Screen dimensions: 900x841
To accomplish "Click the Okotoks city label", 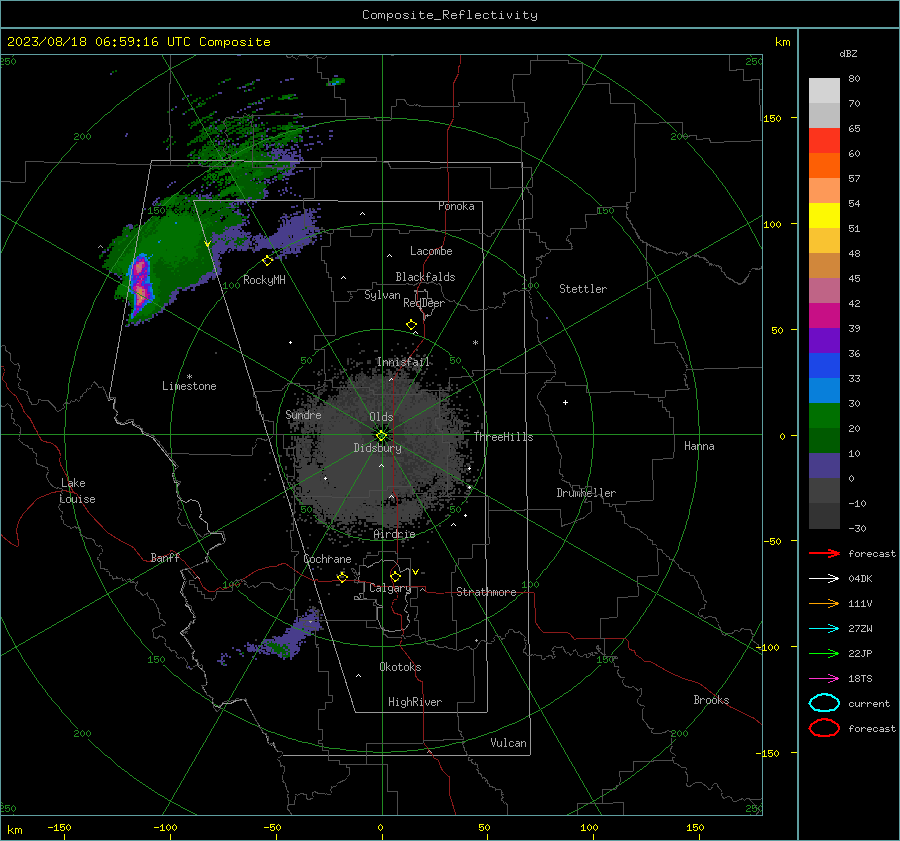I will [x=400, y=667].
